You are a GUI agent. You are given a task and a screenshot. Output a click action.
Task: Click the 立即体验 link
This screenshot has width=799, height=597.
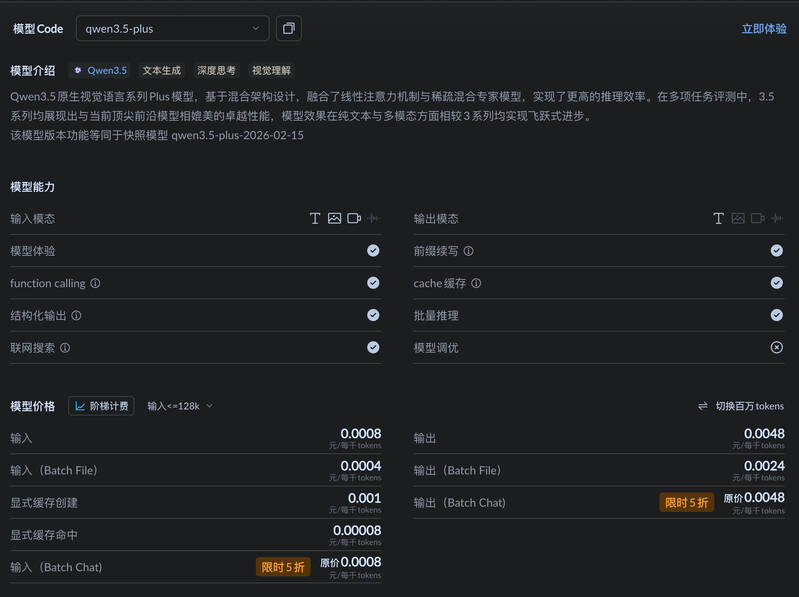(x=763, y=29)
